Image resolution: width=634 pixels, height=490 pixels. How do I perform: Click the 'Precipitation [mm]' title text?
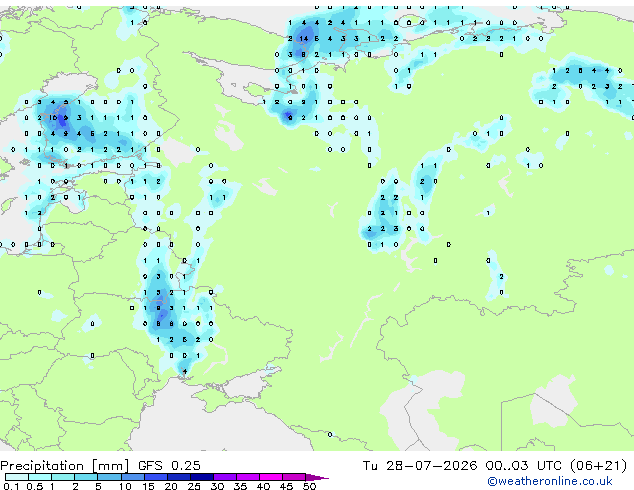click(x=65, y=466)
